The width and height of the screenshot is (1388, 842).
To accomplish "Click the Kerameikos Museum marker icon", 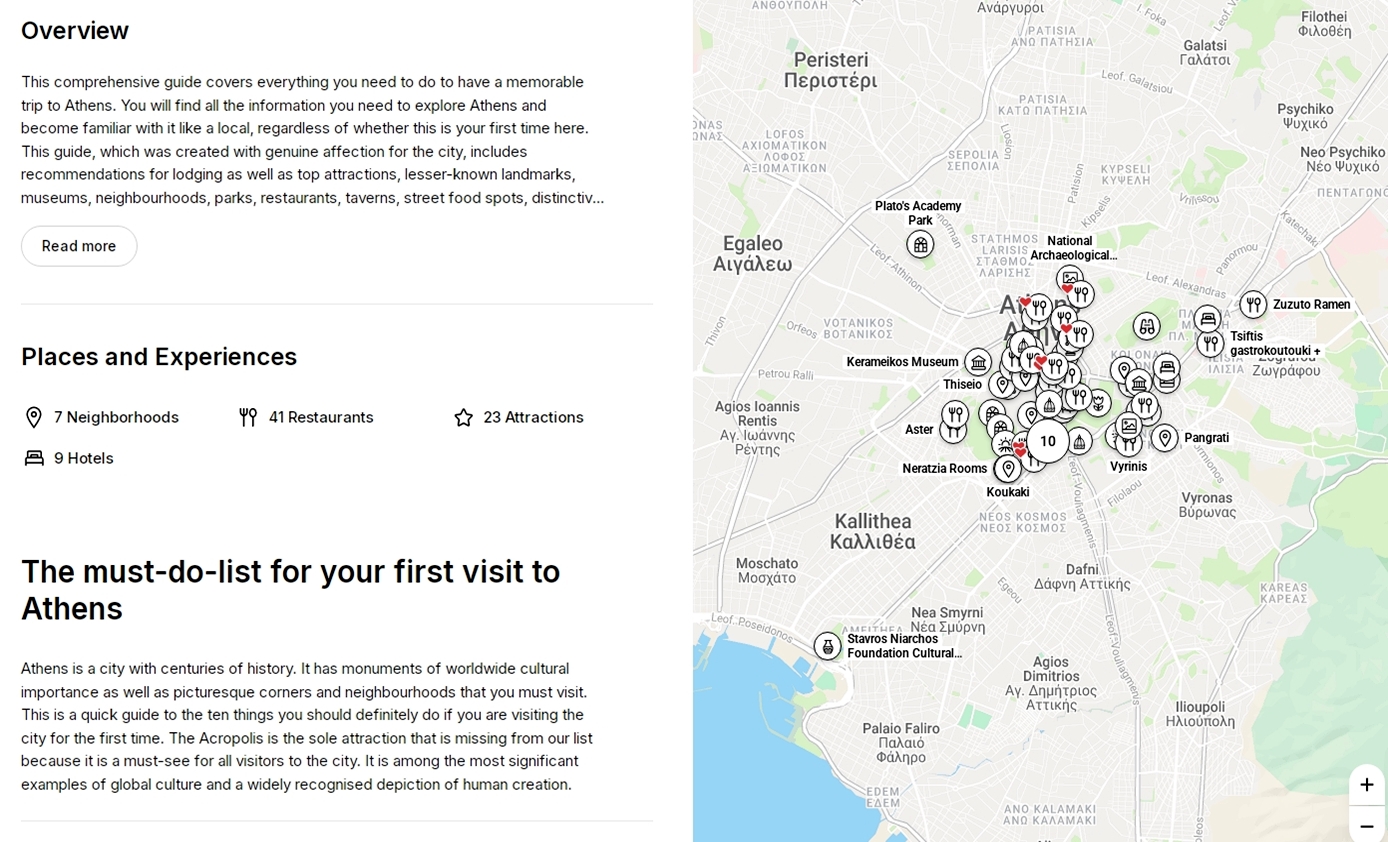I will pyautogui.click(x=979, y=362).
